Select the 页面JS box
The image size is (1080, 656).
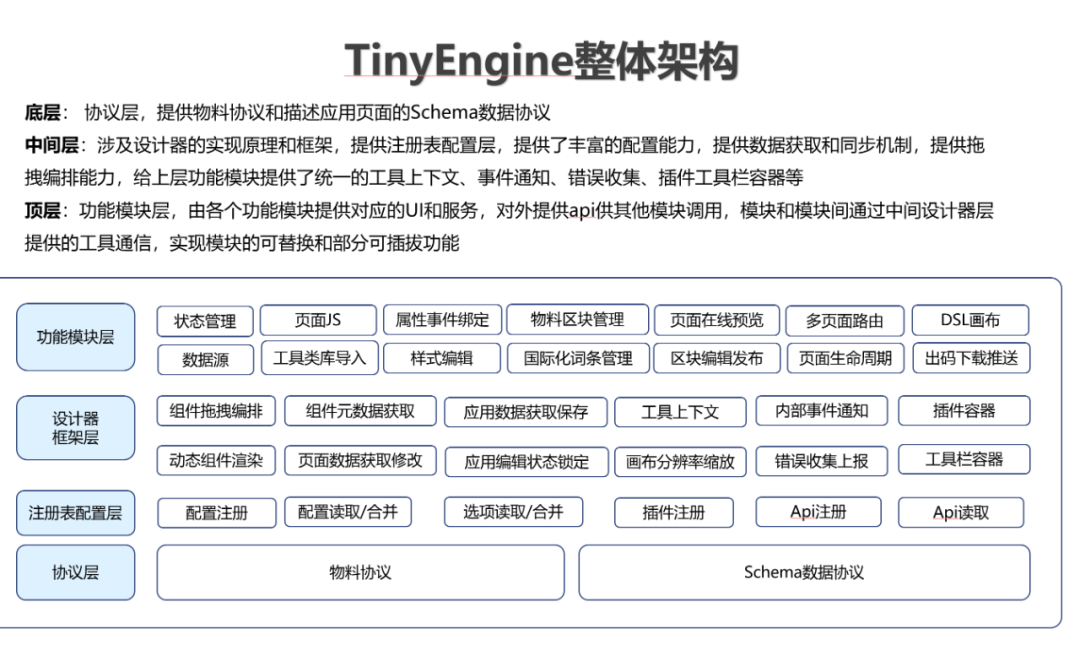[319, 320]
